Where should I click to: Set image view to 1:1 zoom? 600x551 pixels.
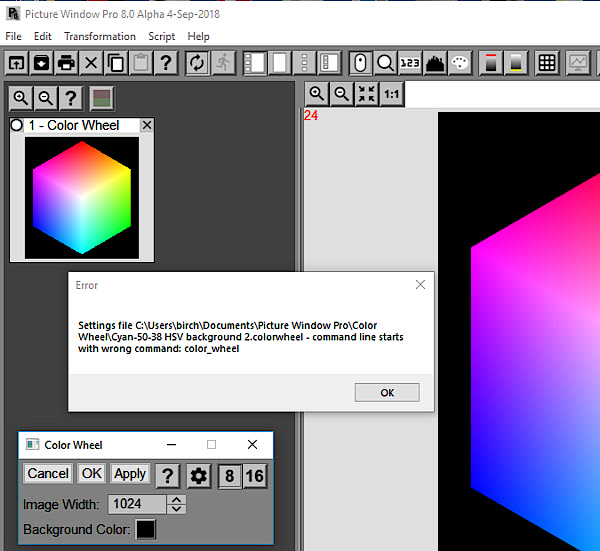(x=391, y=94)
